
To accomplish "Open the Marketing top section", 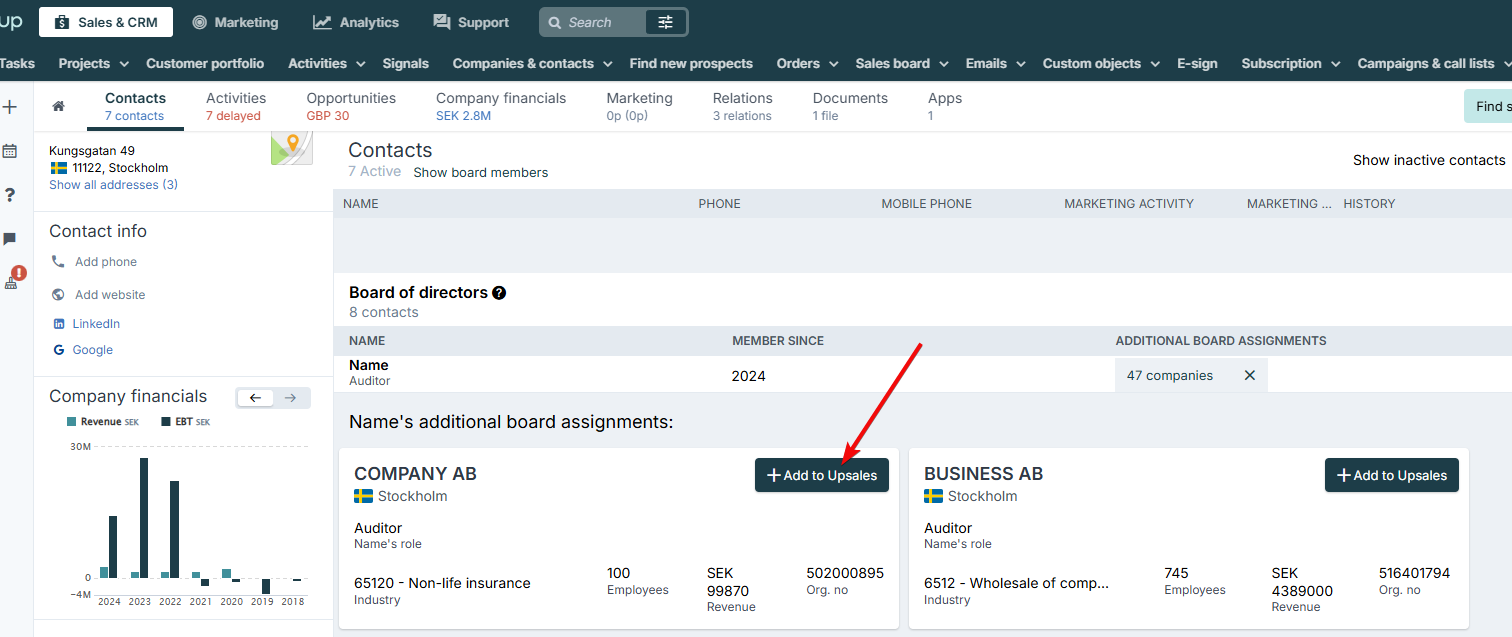I will [235, 22].
